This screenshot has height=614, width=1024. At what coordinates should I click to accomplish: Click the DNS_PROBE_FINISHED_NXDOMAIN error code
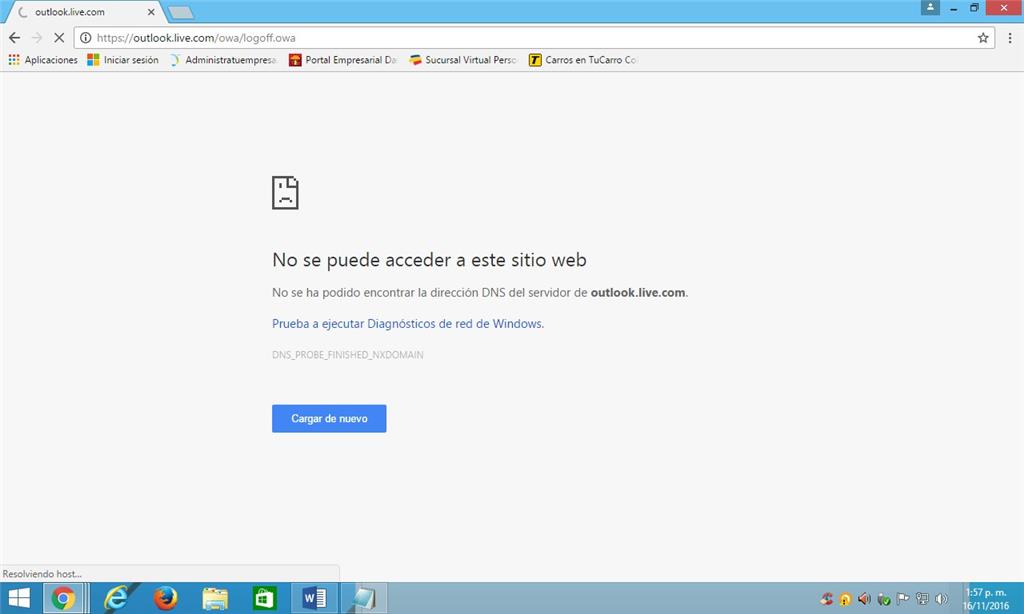coord(347,355)
